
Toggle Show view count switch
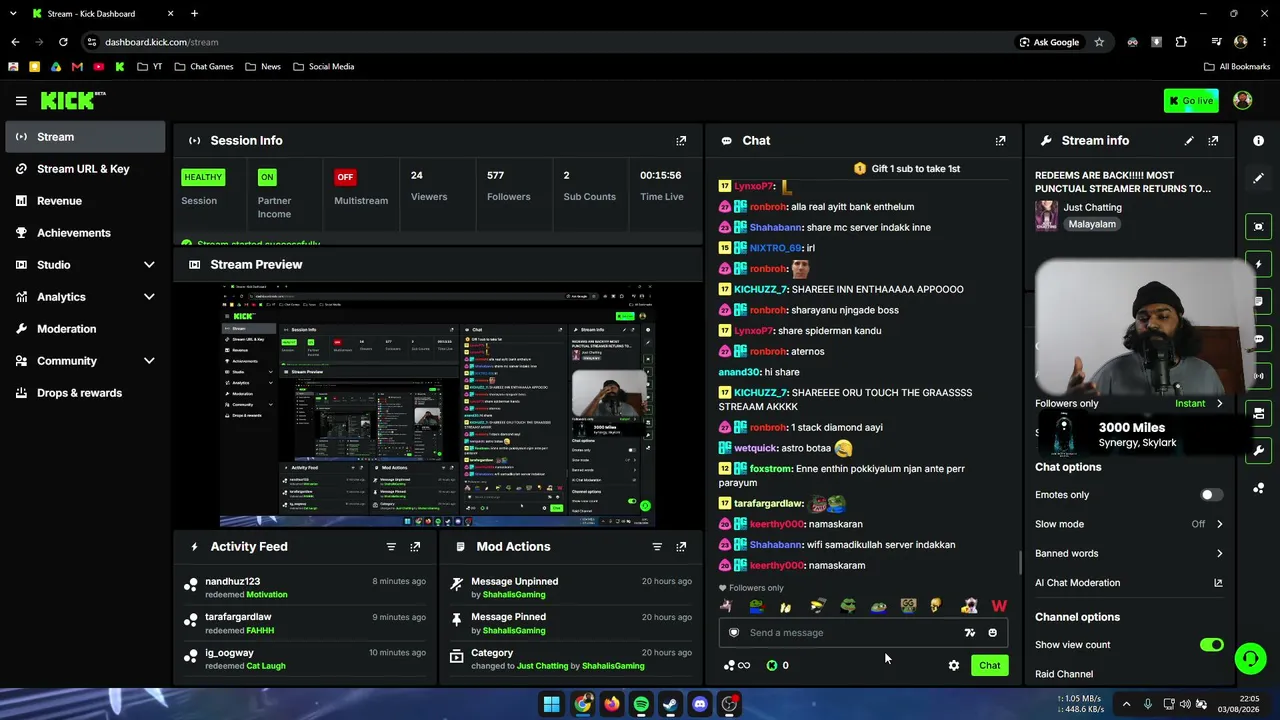[1211, 645]
